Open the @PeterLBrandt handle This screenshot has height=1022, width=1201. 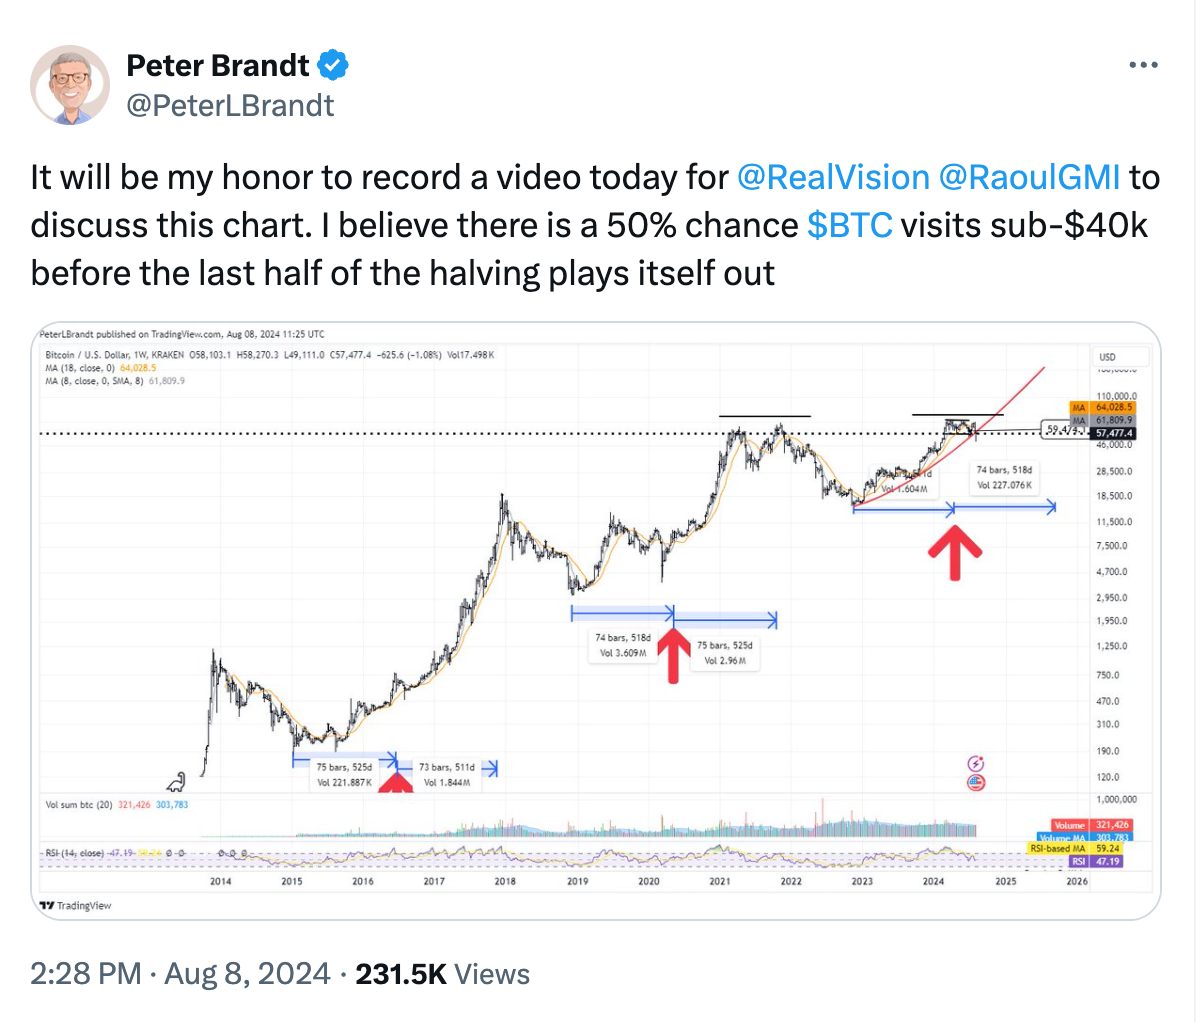coord(230,105)
